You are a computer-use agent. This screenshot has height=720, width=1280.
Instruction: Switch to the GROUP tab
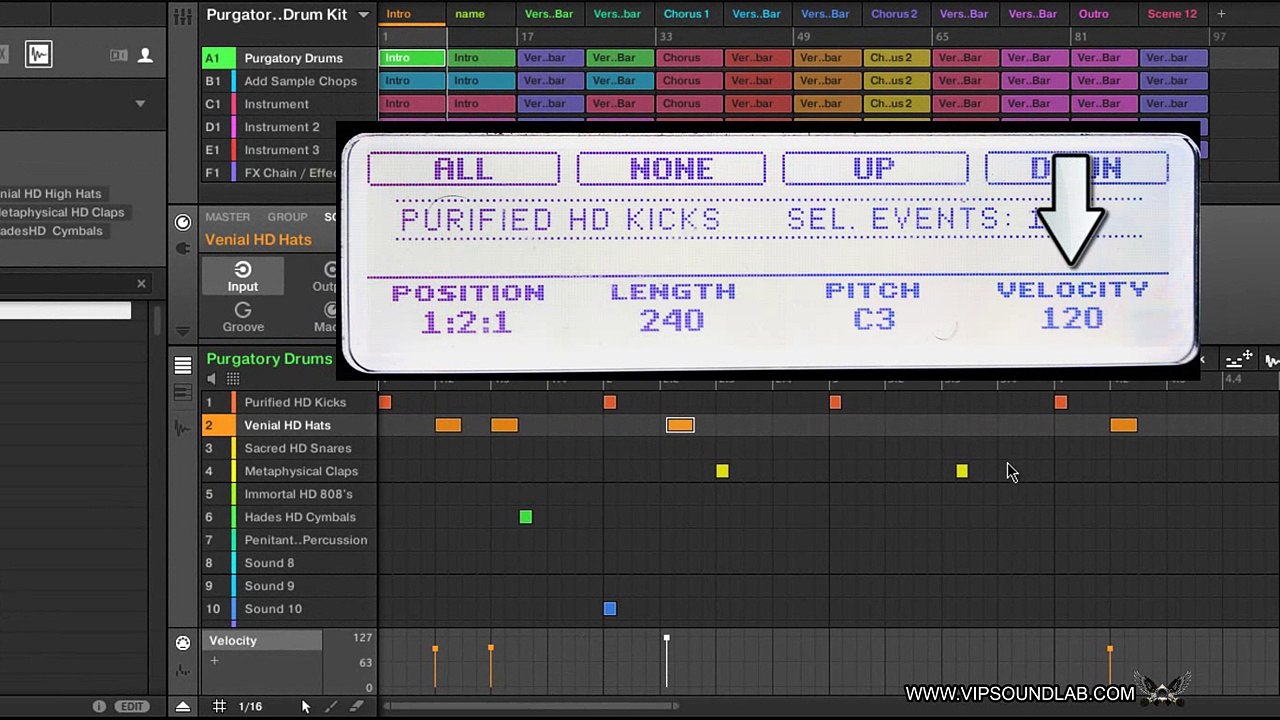click(x=287, y=217)
